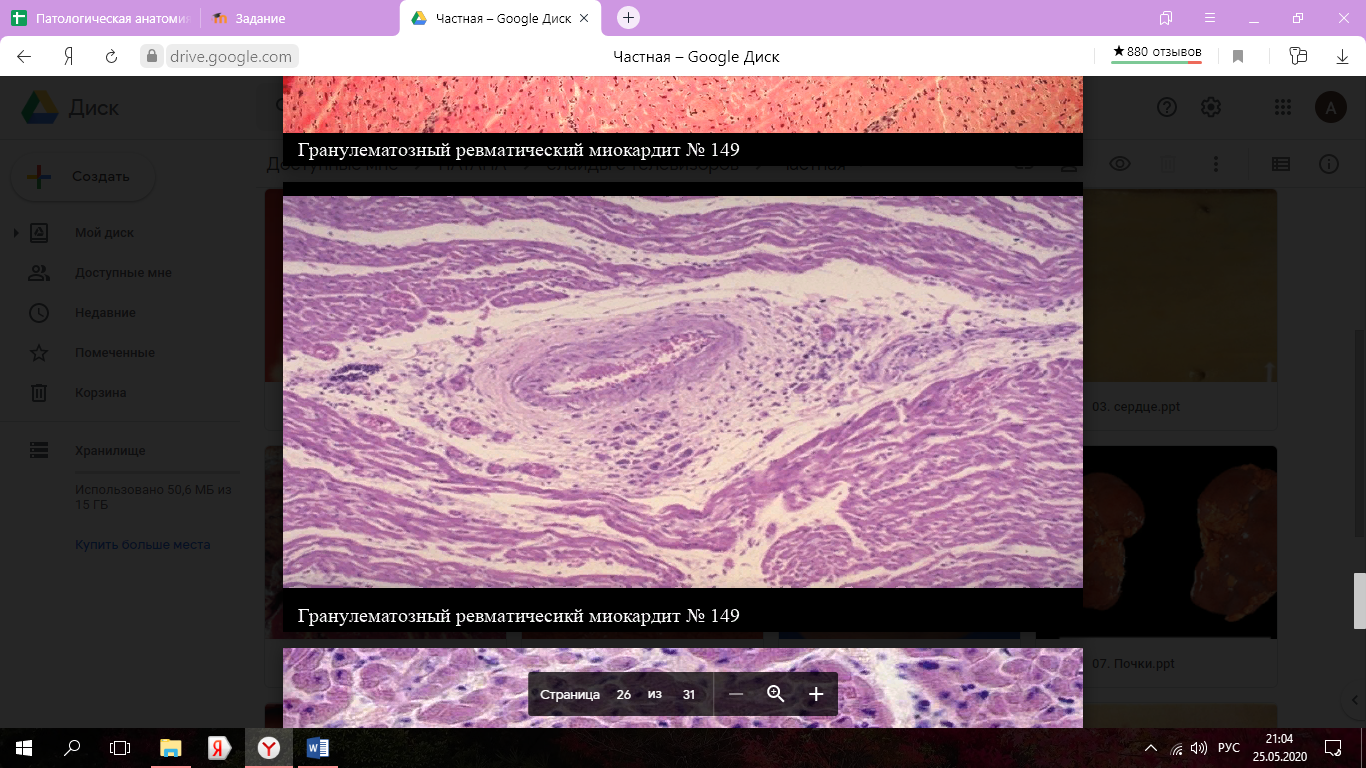1366x768 pixels.
Task: Open Task View in taskbar
Action: pos(120,747)
